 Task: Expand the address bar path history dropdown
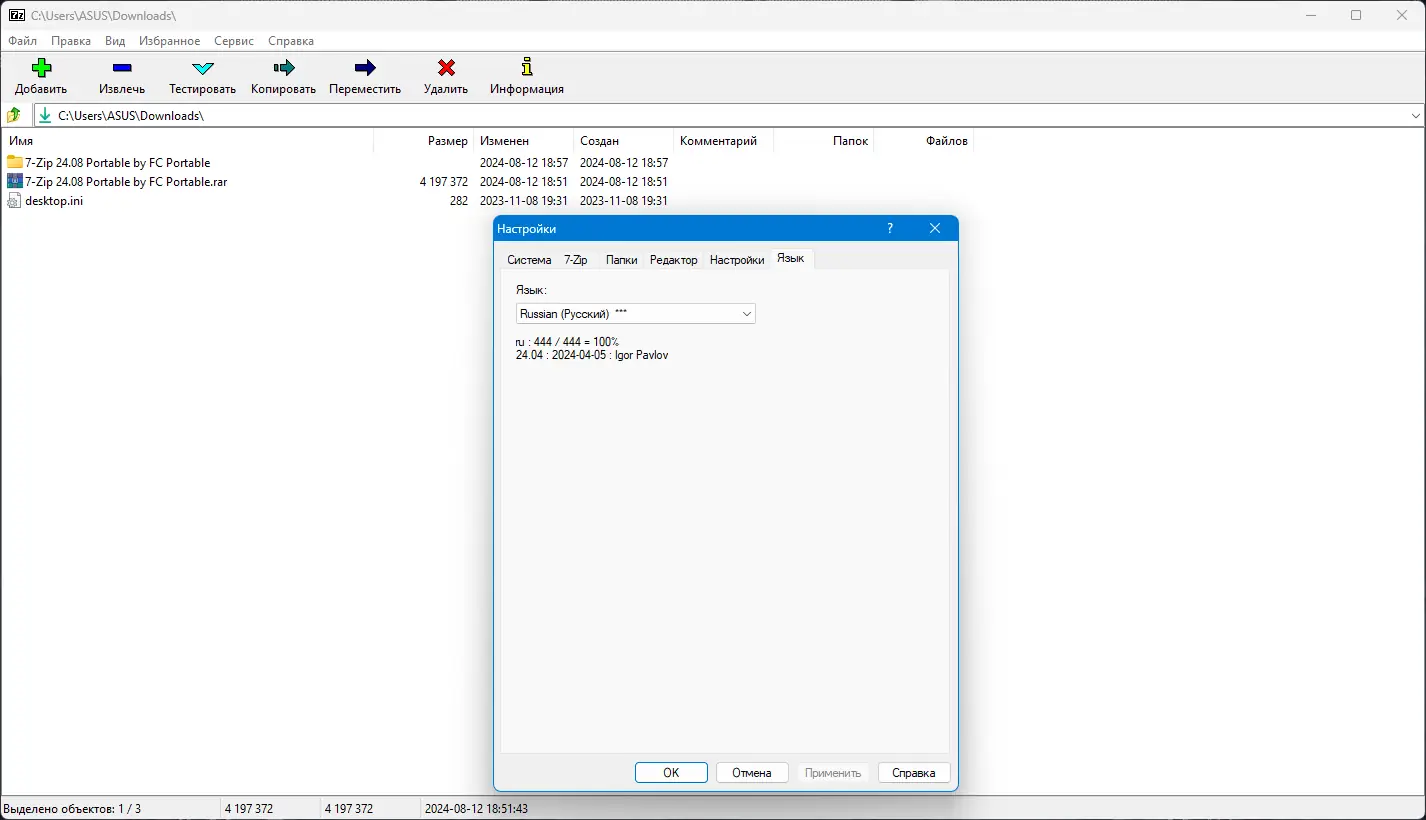[x=1415, y=115]
